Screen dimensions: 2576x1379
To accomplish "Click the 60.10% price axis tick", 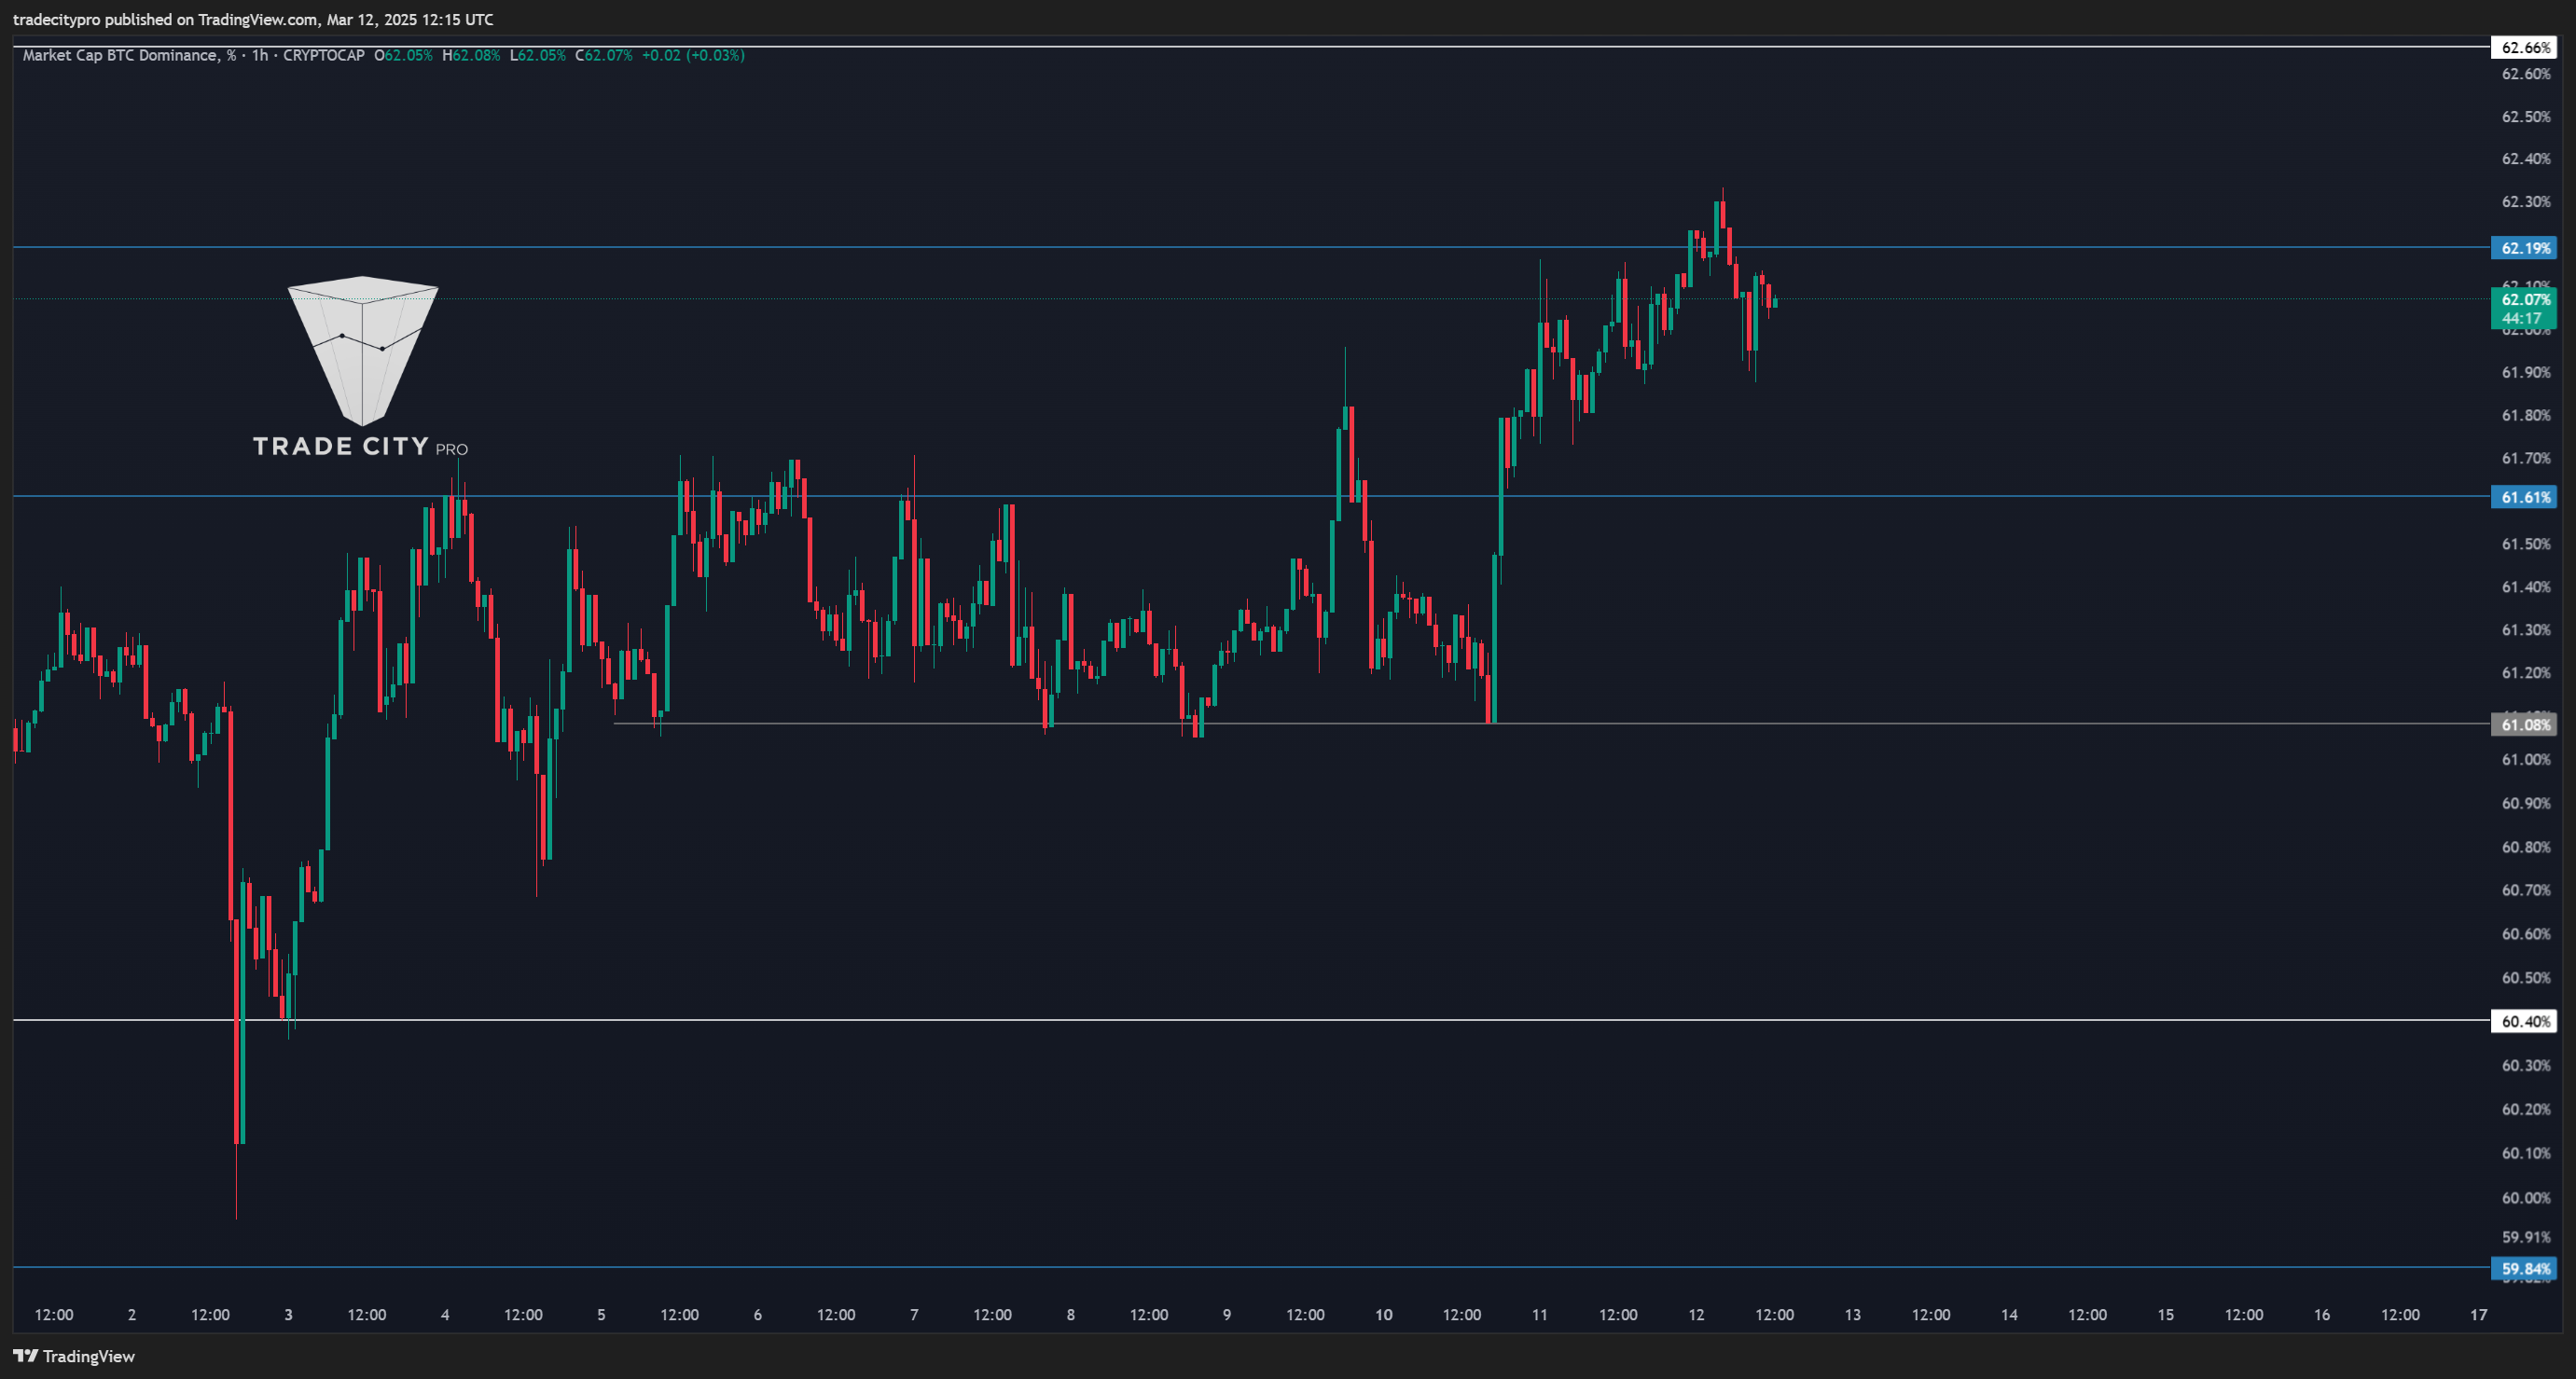I will click(2526, 1154).
